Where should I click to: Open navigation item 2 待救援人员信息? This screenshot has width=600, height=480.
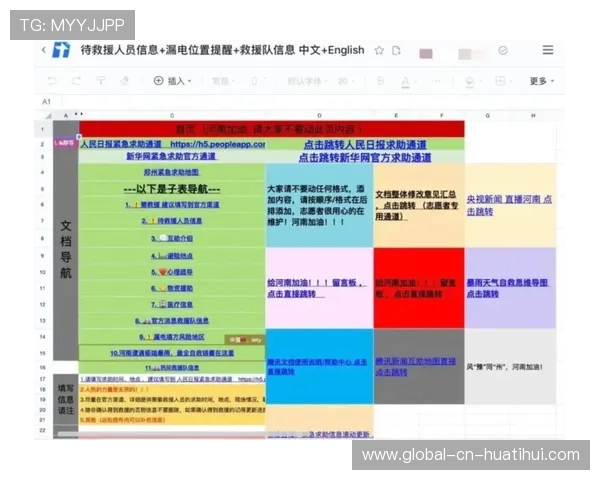171,221
